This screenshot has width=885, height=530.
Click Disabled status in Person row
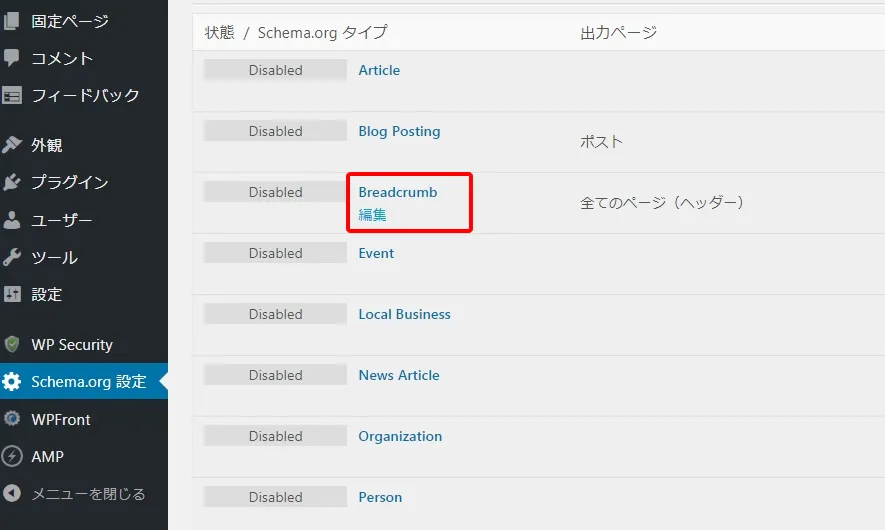click(x=275, y=497)
